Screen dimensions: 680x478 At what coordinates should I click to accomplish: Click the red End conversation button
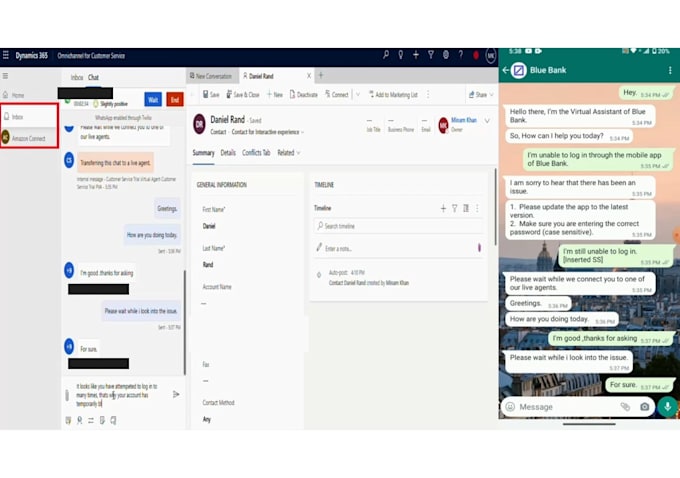pyautogui.click(x=175, y=100)
